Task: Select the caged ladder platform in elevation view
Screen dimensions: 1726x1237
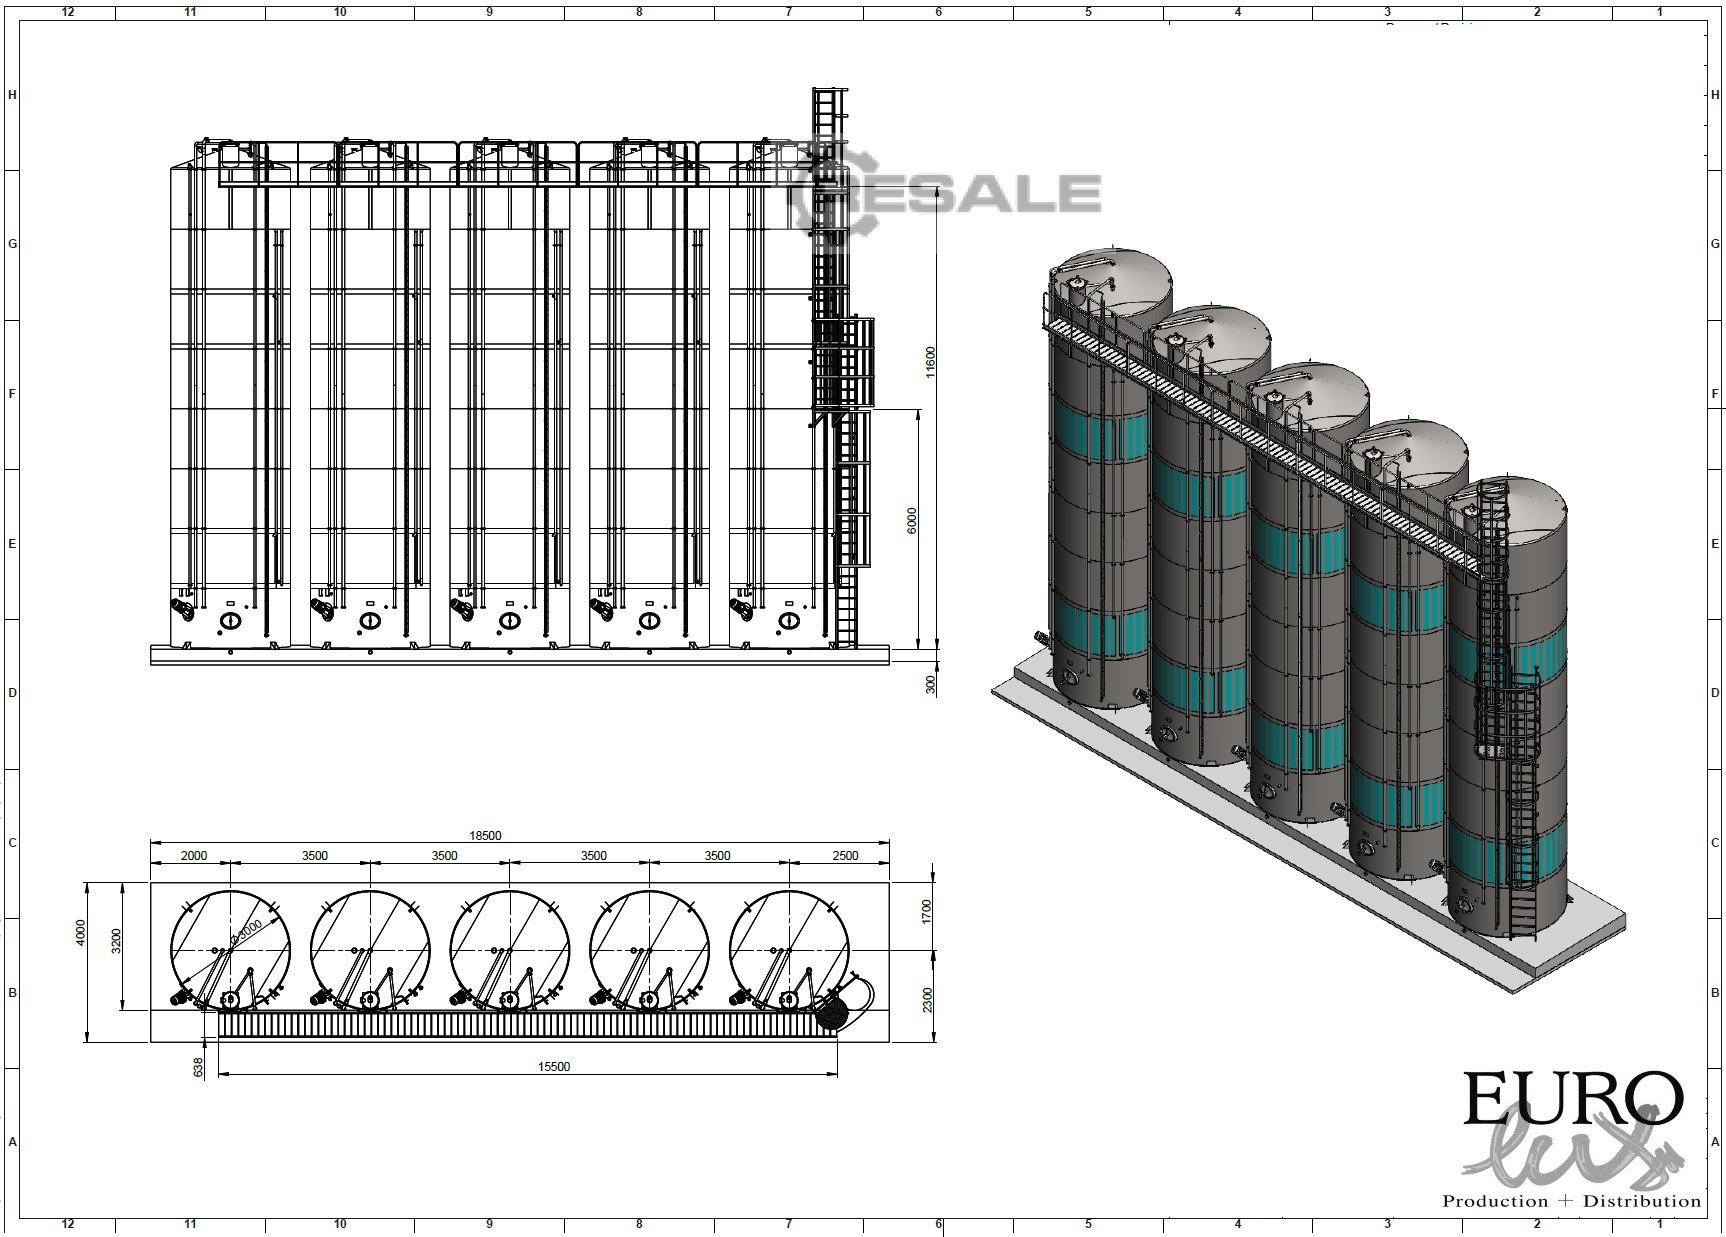Action: click(844, 362)
